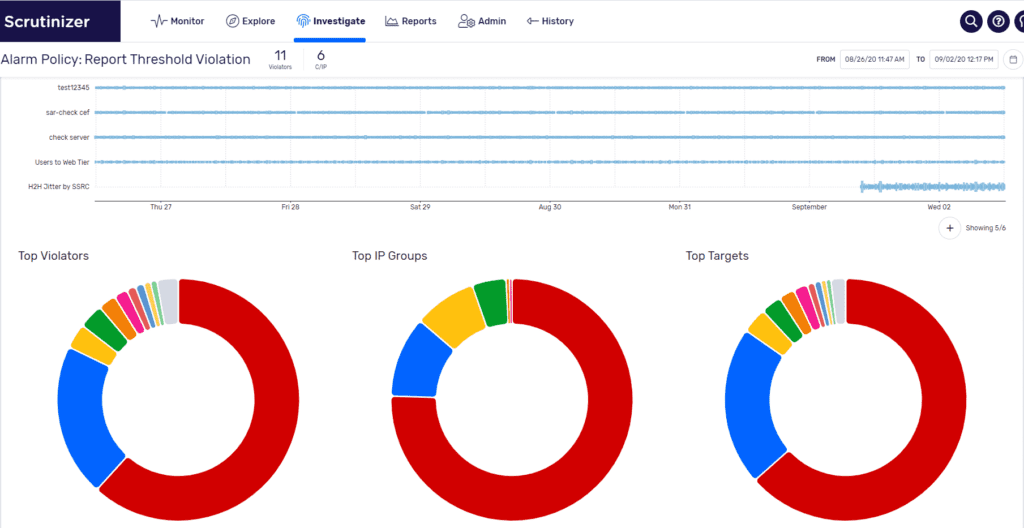Click the Aug 30 timeline axis label

coord(549,207)
